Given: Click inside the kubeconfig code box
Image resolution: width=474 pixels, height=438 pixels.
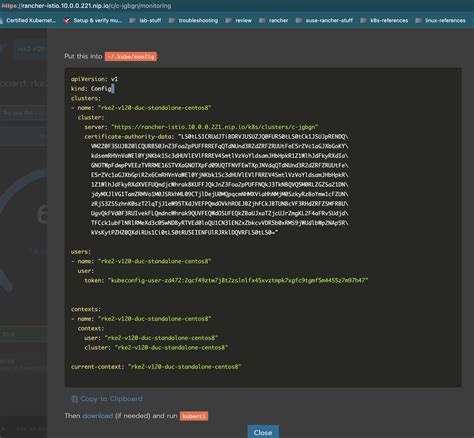Looking at the screenshot, I should (263, 227).
